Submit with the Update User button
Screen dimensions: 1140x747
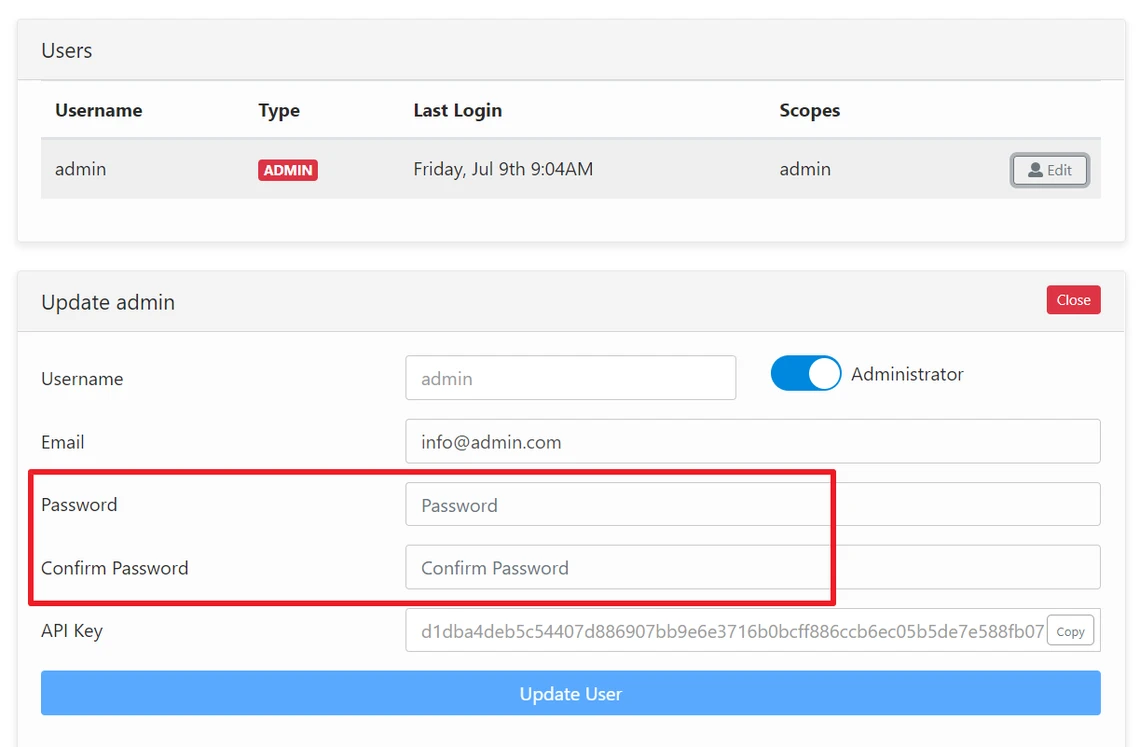pyautogui.click(x=571, y=693)
